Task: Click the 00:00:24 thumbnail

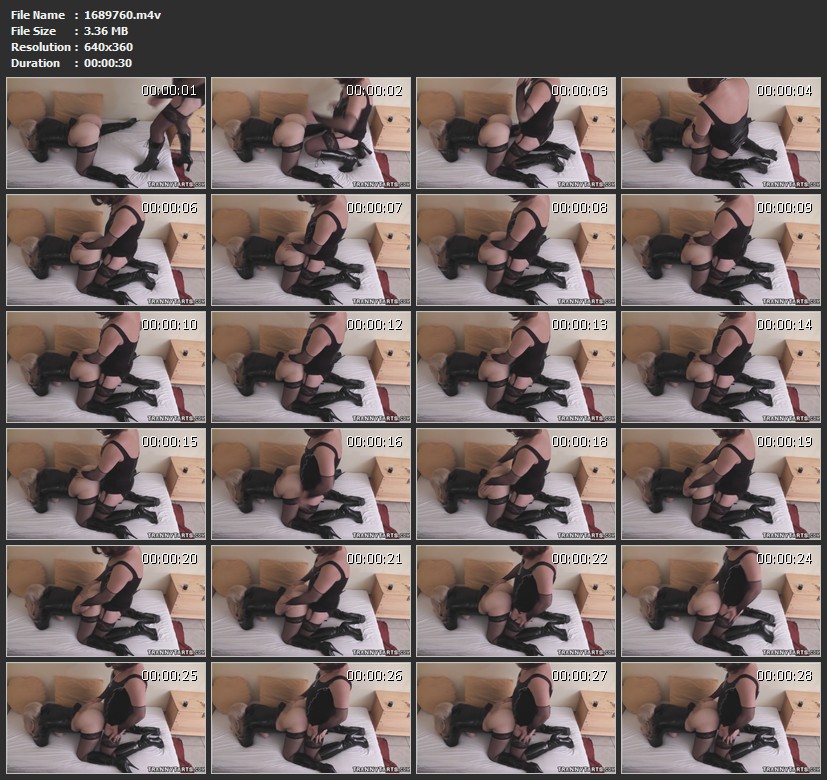Action: click(x=720, y=601)
